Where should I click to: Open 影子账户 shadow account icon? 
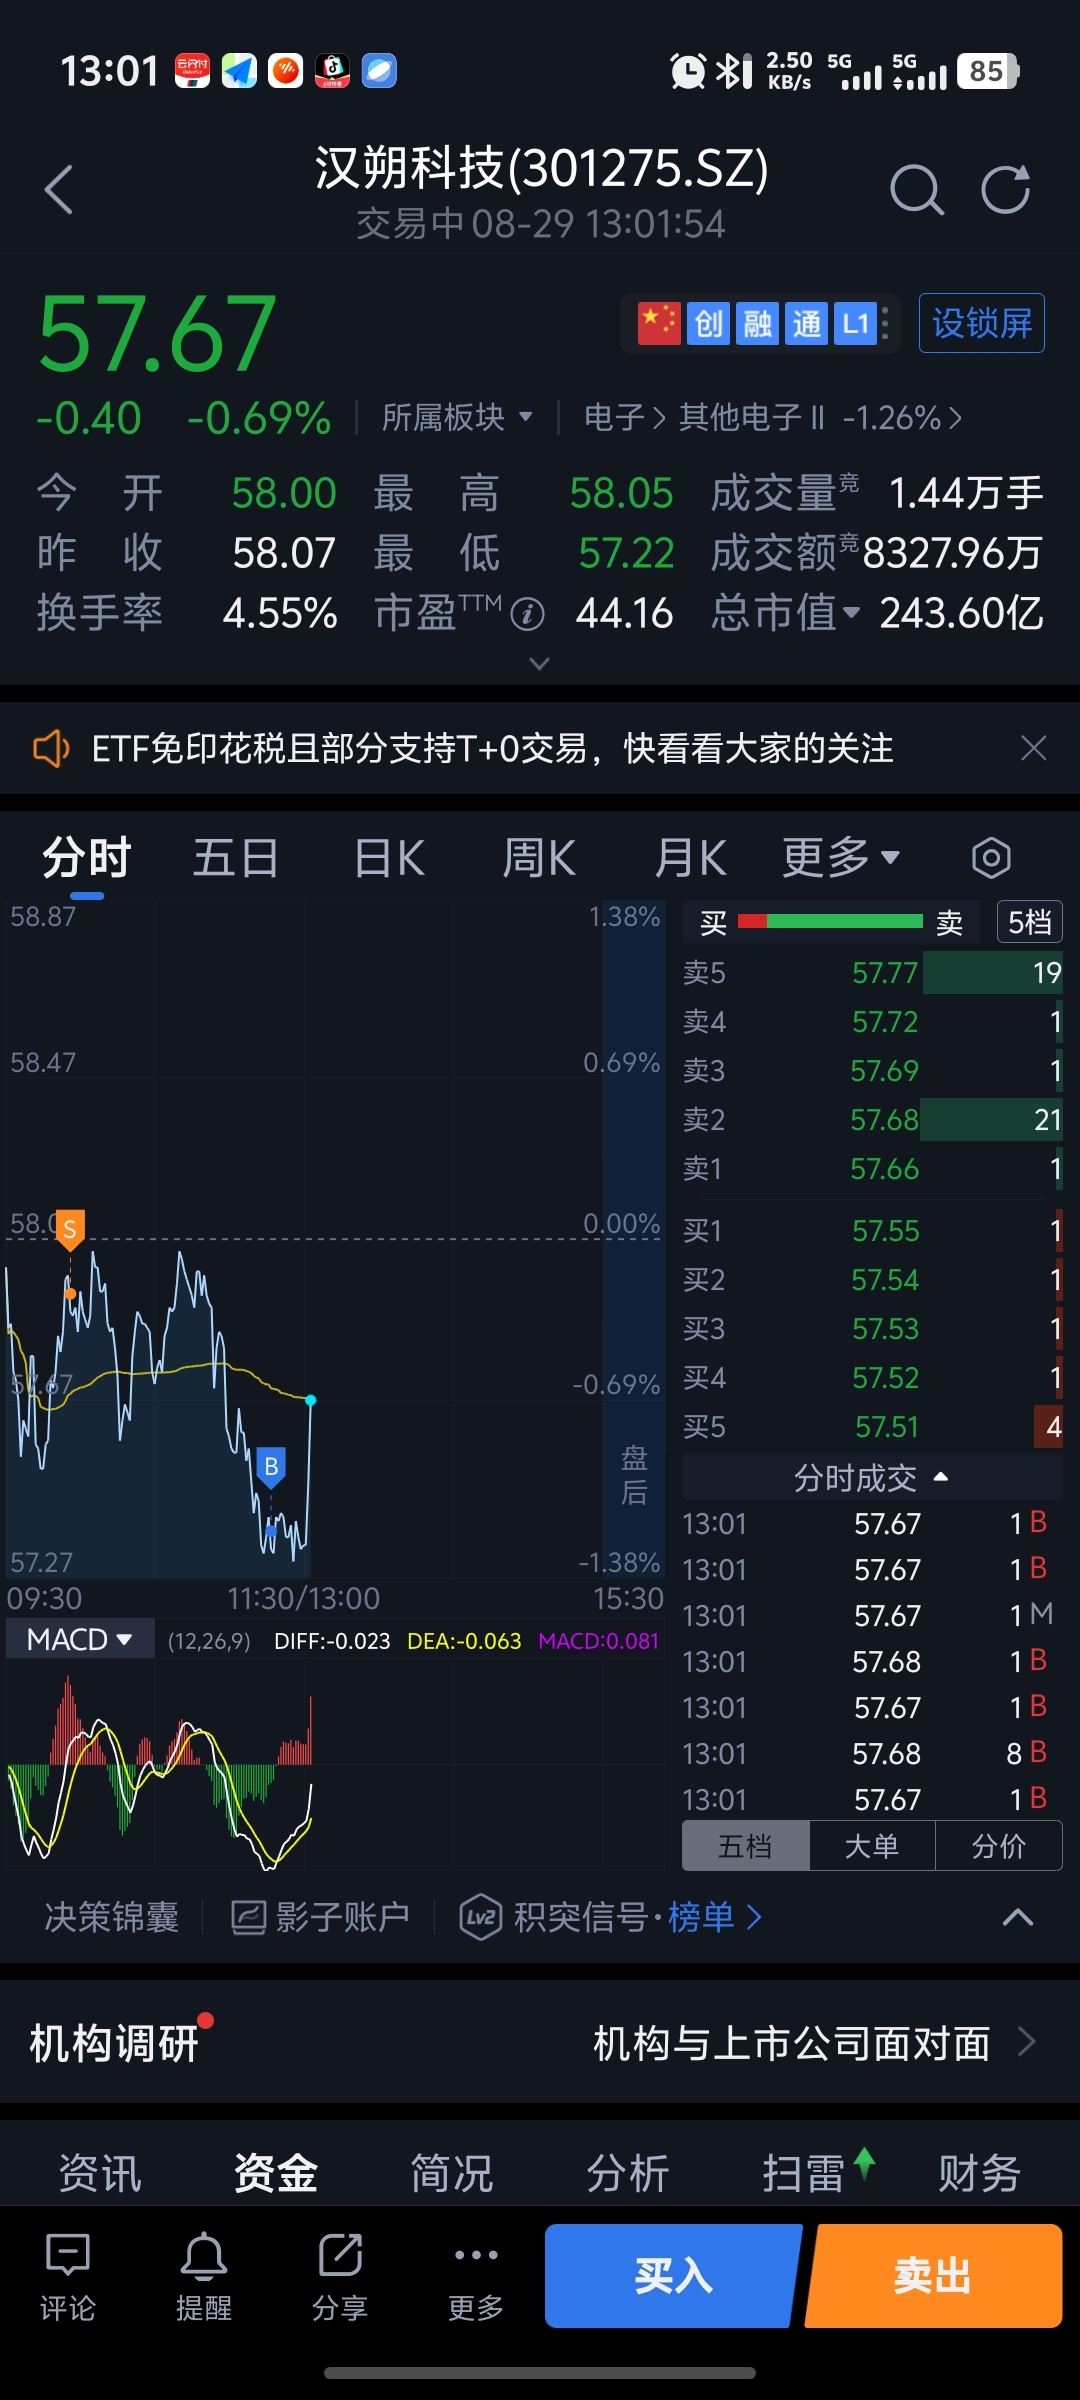point(248,1917)
